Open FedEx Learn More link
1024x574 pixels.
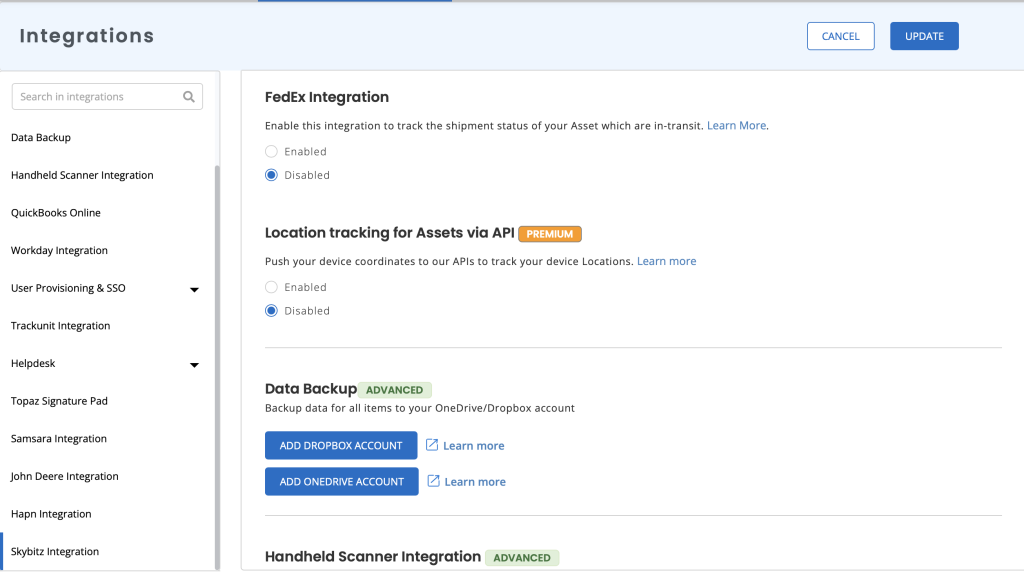click(x=736, y=125)
